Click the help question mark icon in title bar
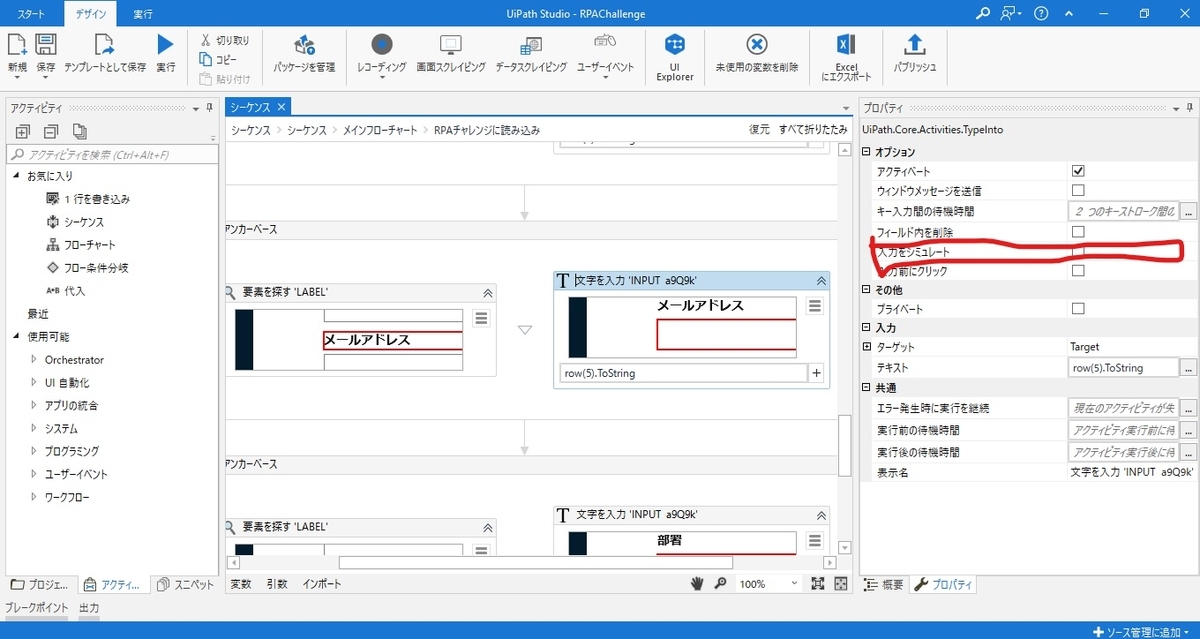Image resolution: width=1200 pixels, height=639 pixels. (1042, 13)
